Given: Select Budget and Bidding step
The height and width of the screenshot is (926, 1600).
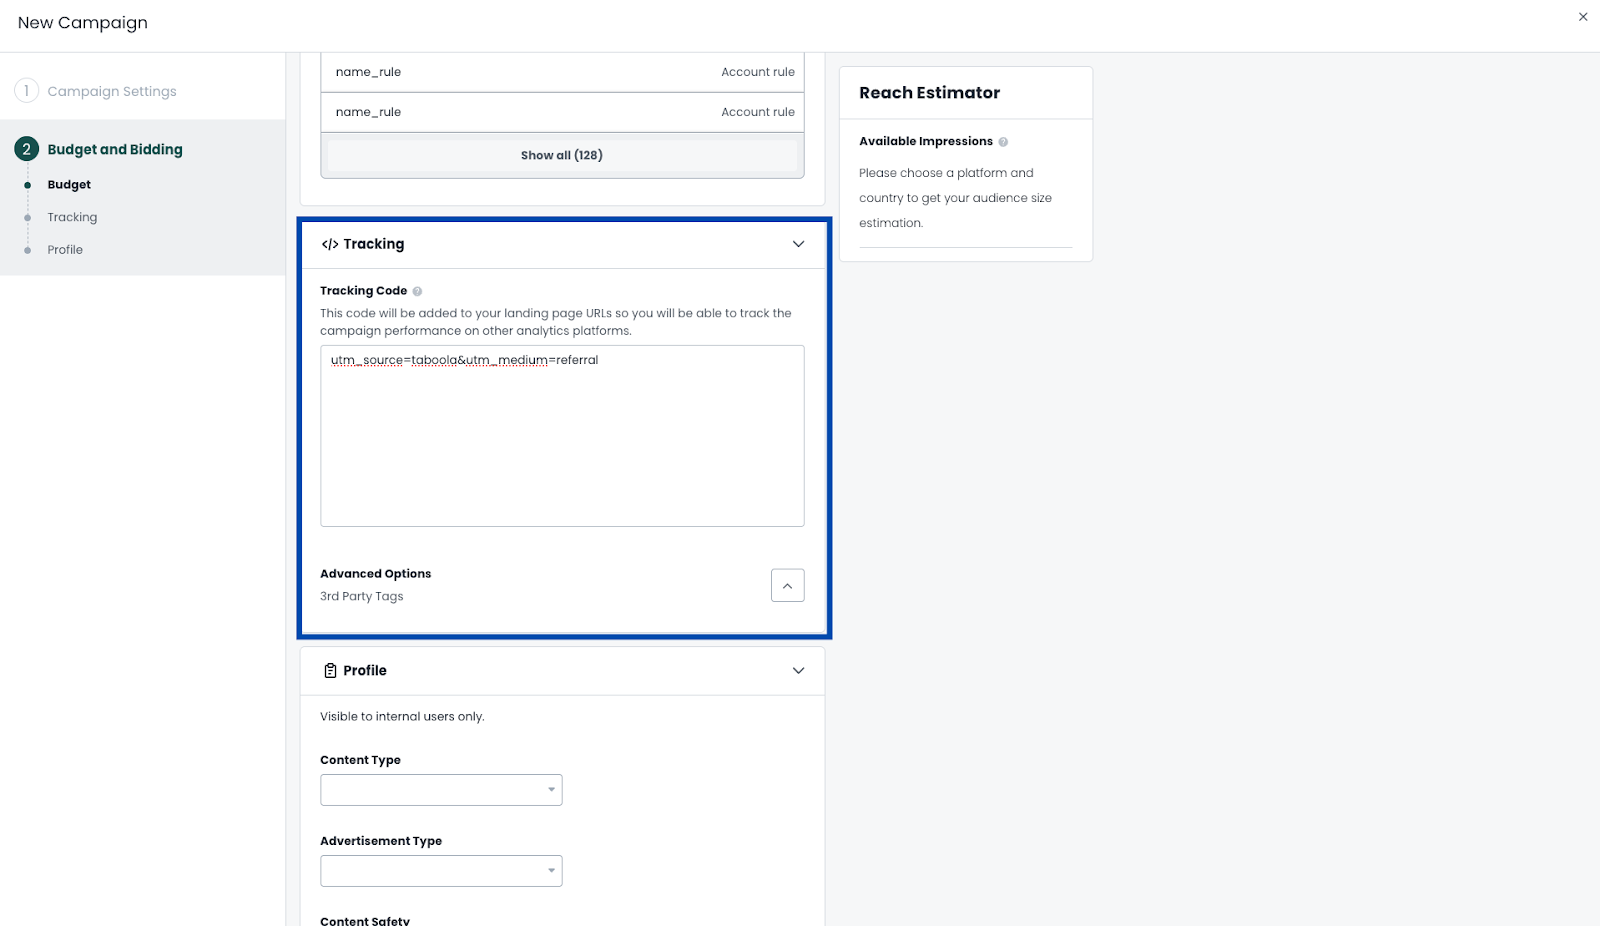Looking at the screenshot, I should coord(115,149).
